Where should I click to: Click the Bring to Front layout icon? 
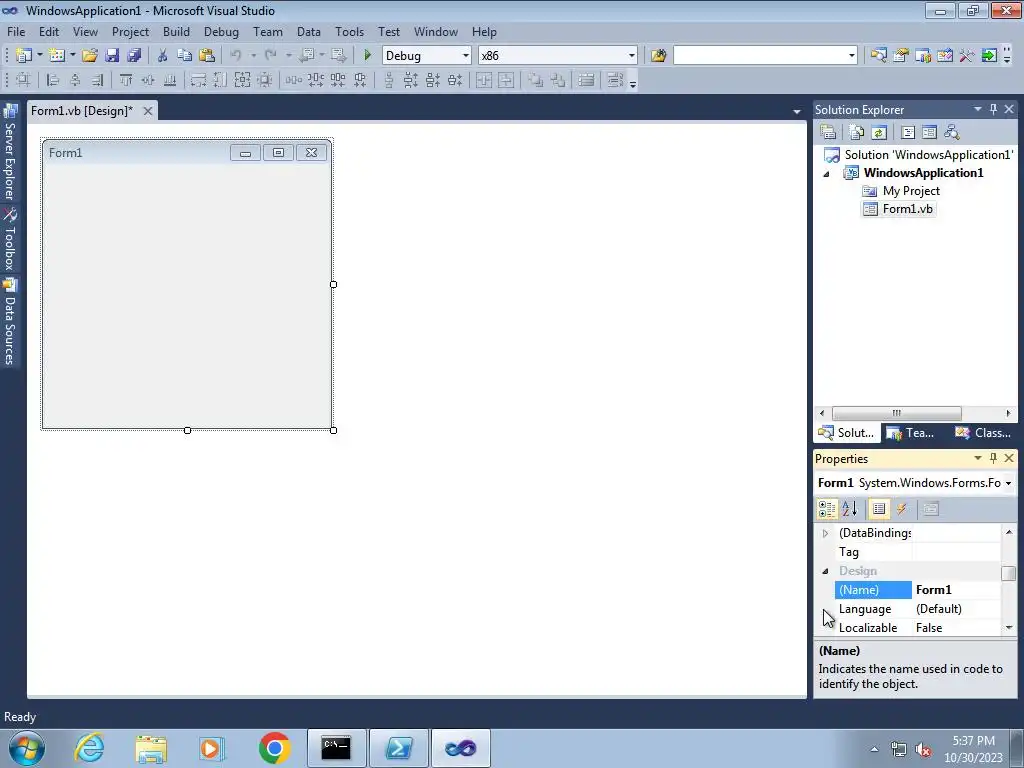[x=536, y=80]
